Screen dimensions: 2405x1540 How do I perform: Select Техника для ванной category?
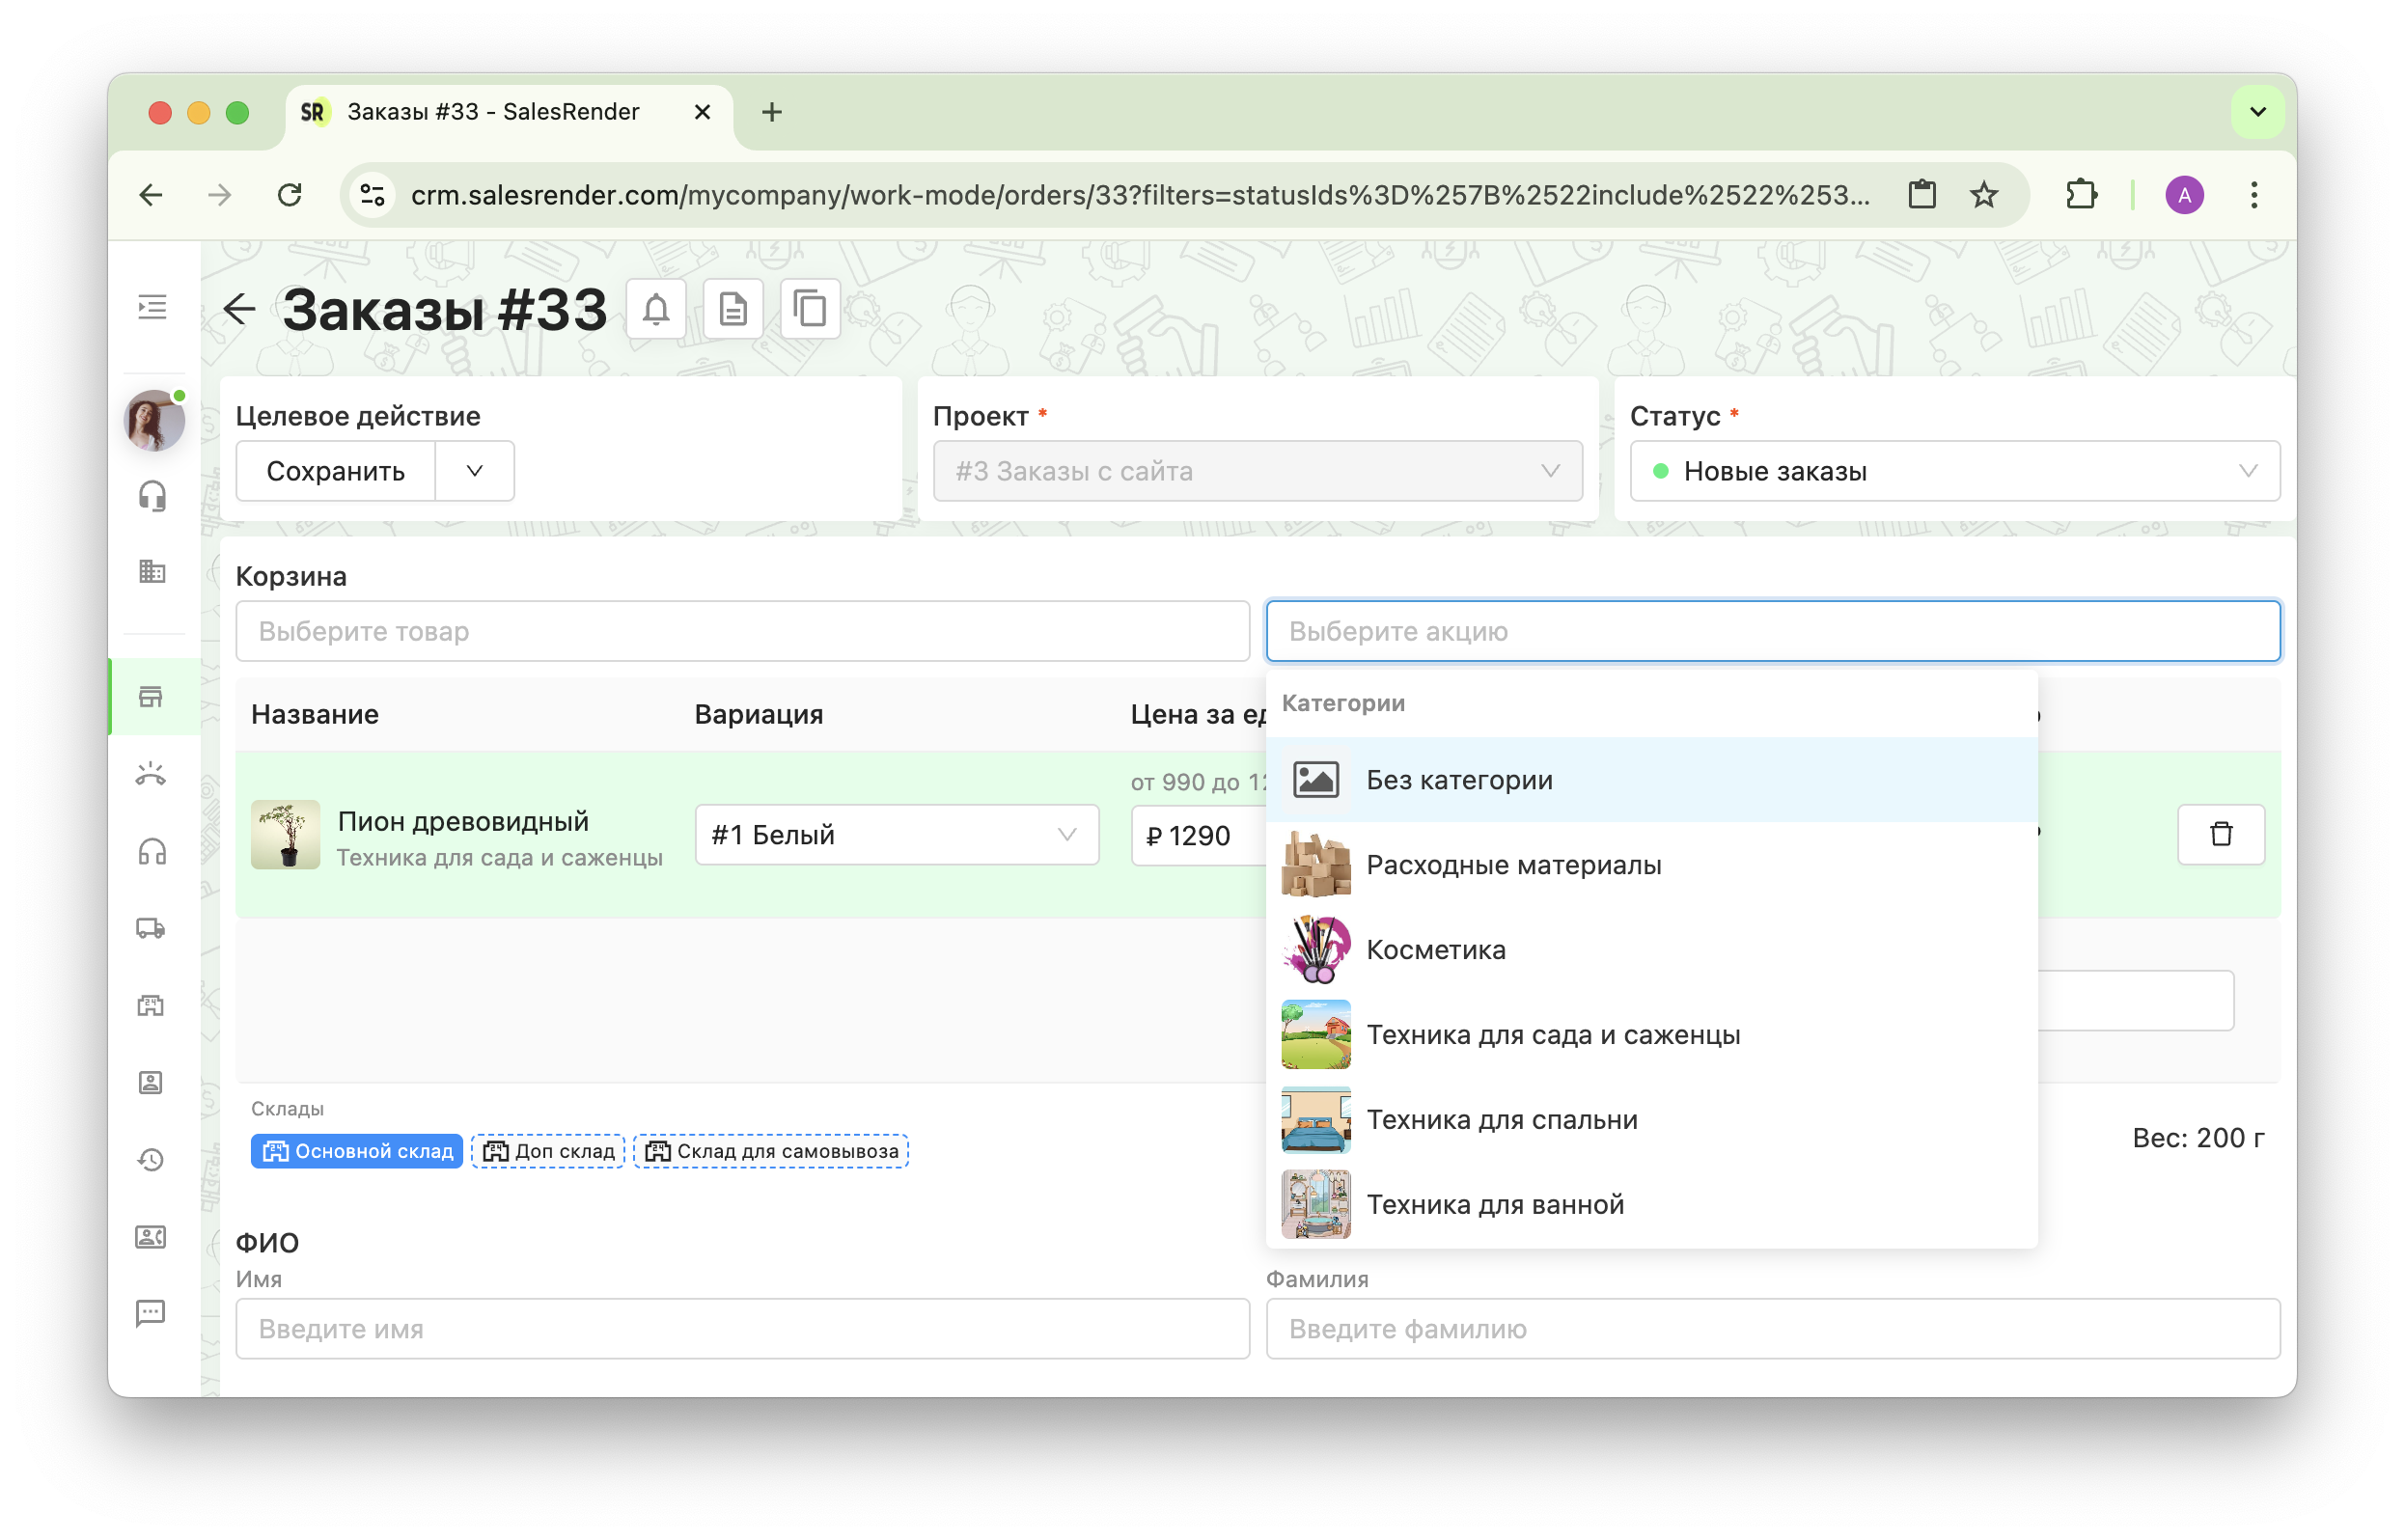point(1652,1205)
